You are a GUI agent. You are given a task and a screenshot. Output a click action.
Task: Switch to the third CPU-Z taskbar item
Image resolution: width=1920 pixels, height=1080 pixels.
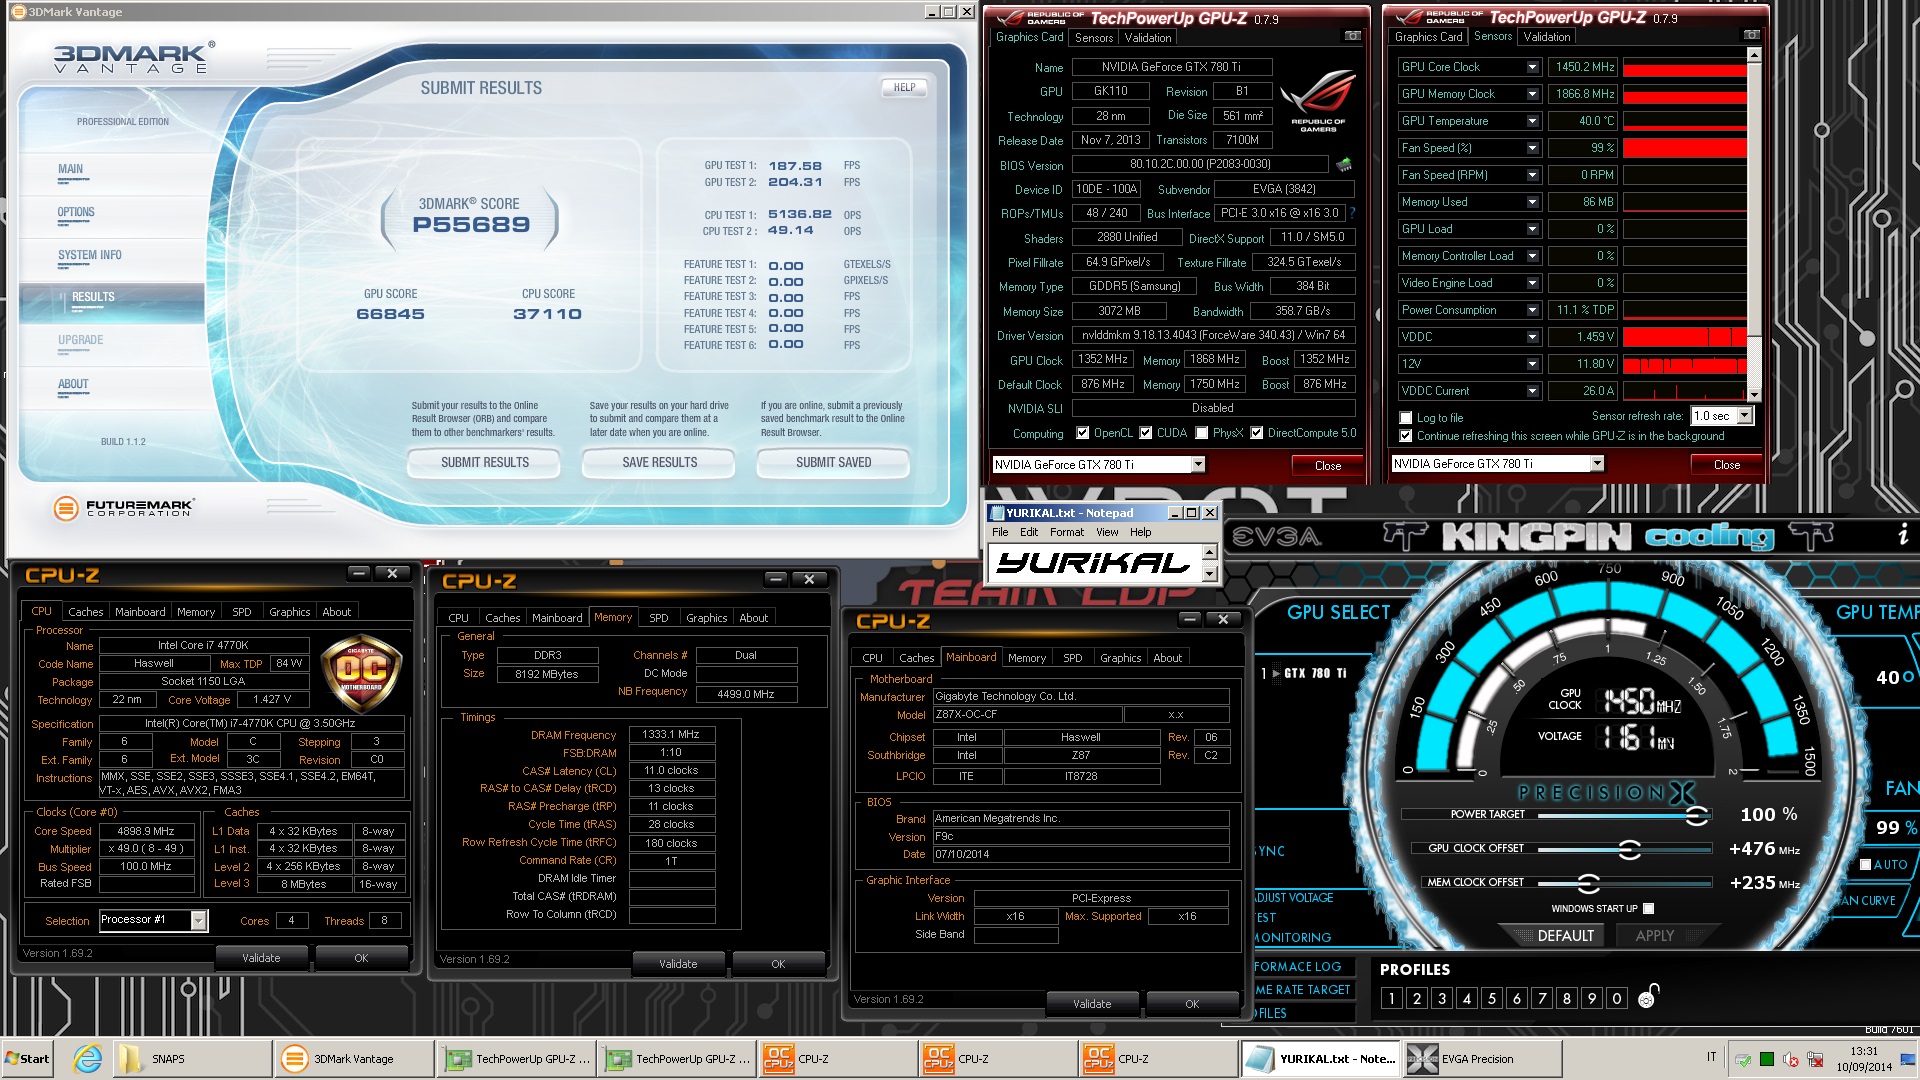coord(1158,1058)
